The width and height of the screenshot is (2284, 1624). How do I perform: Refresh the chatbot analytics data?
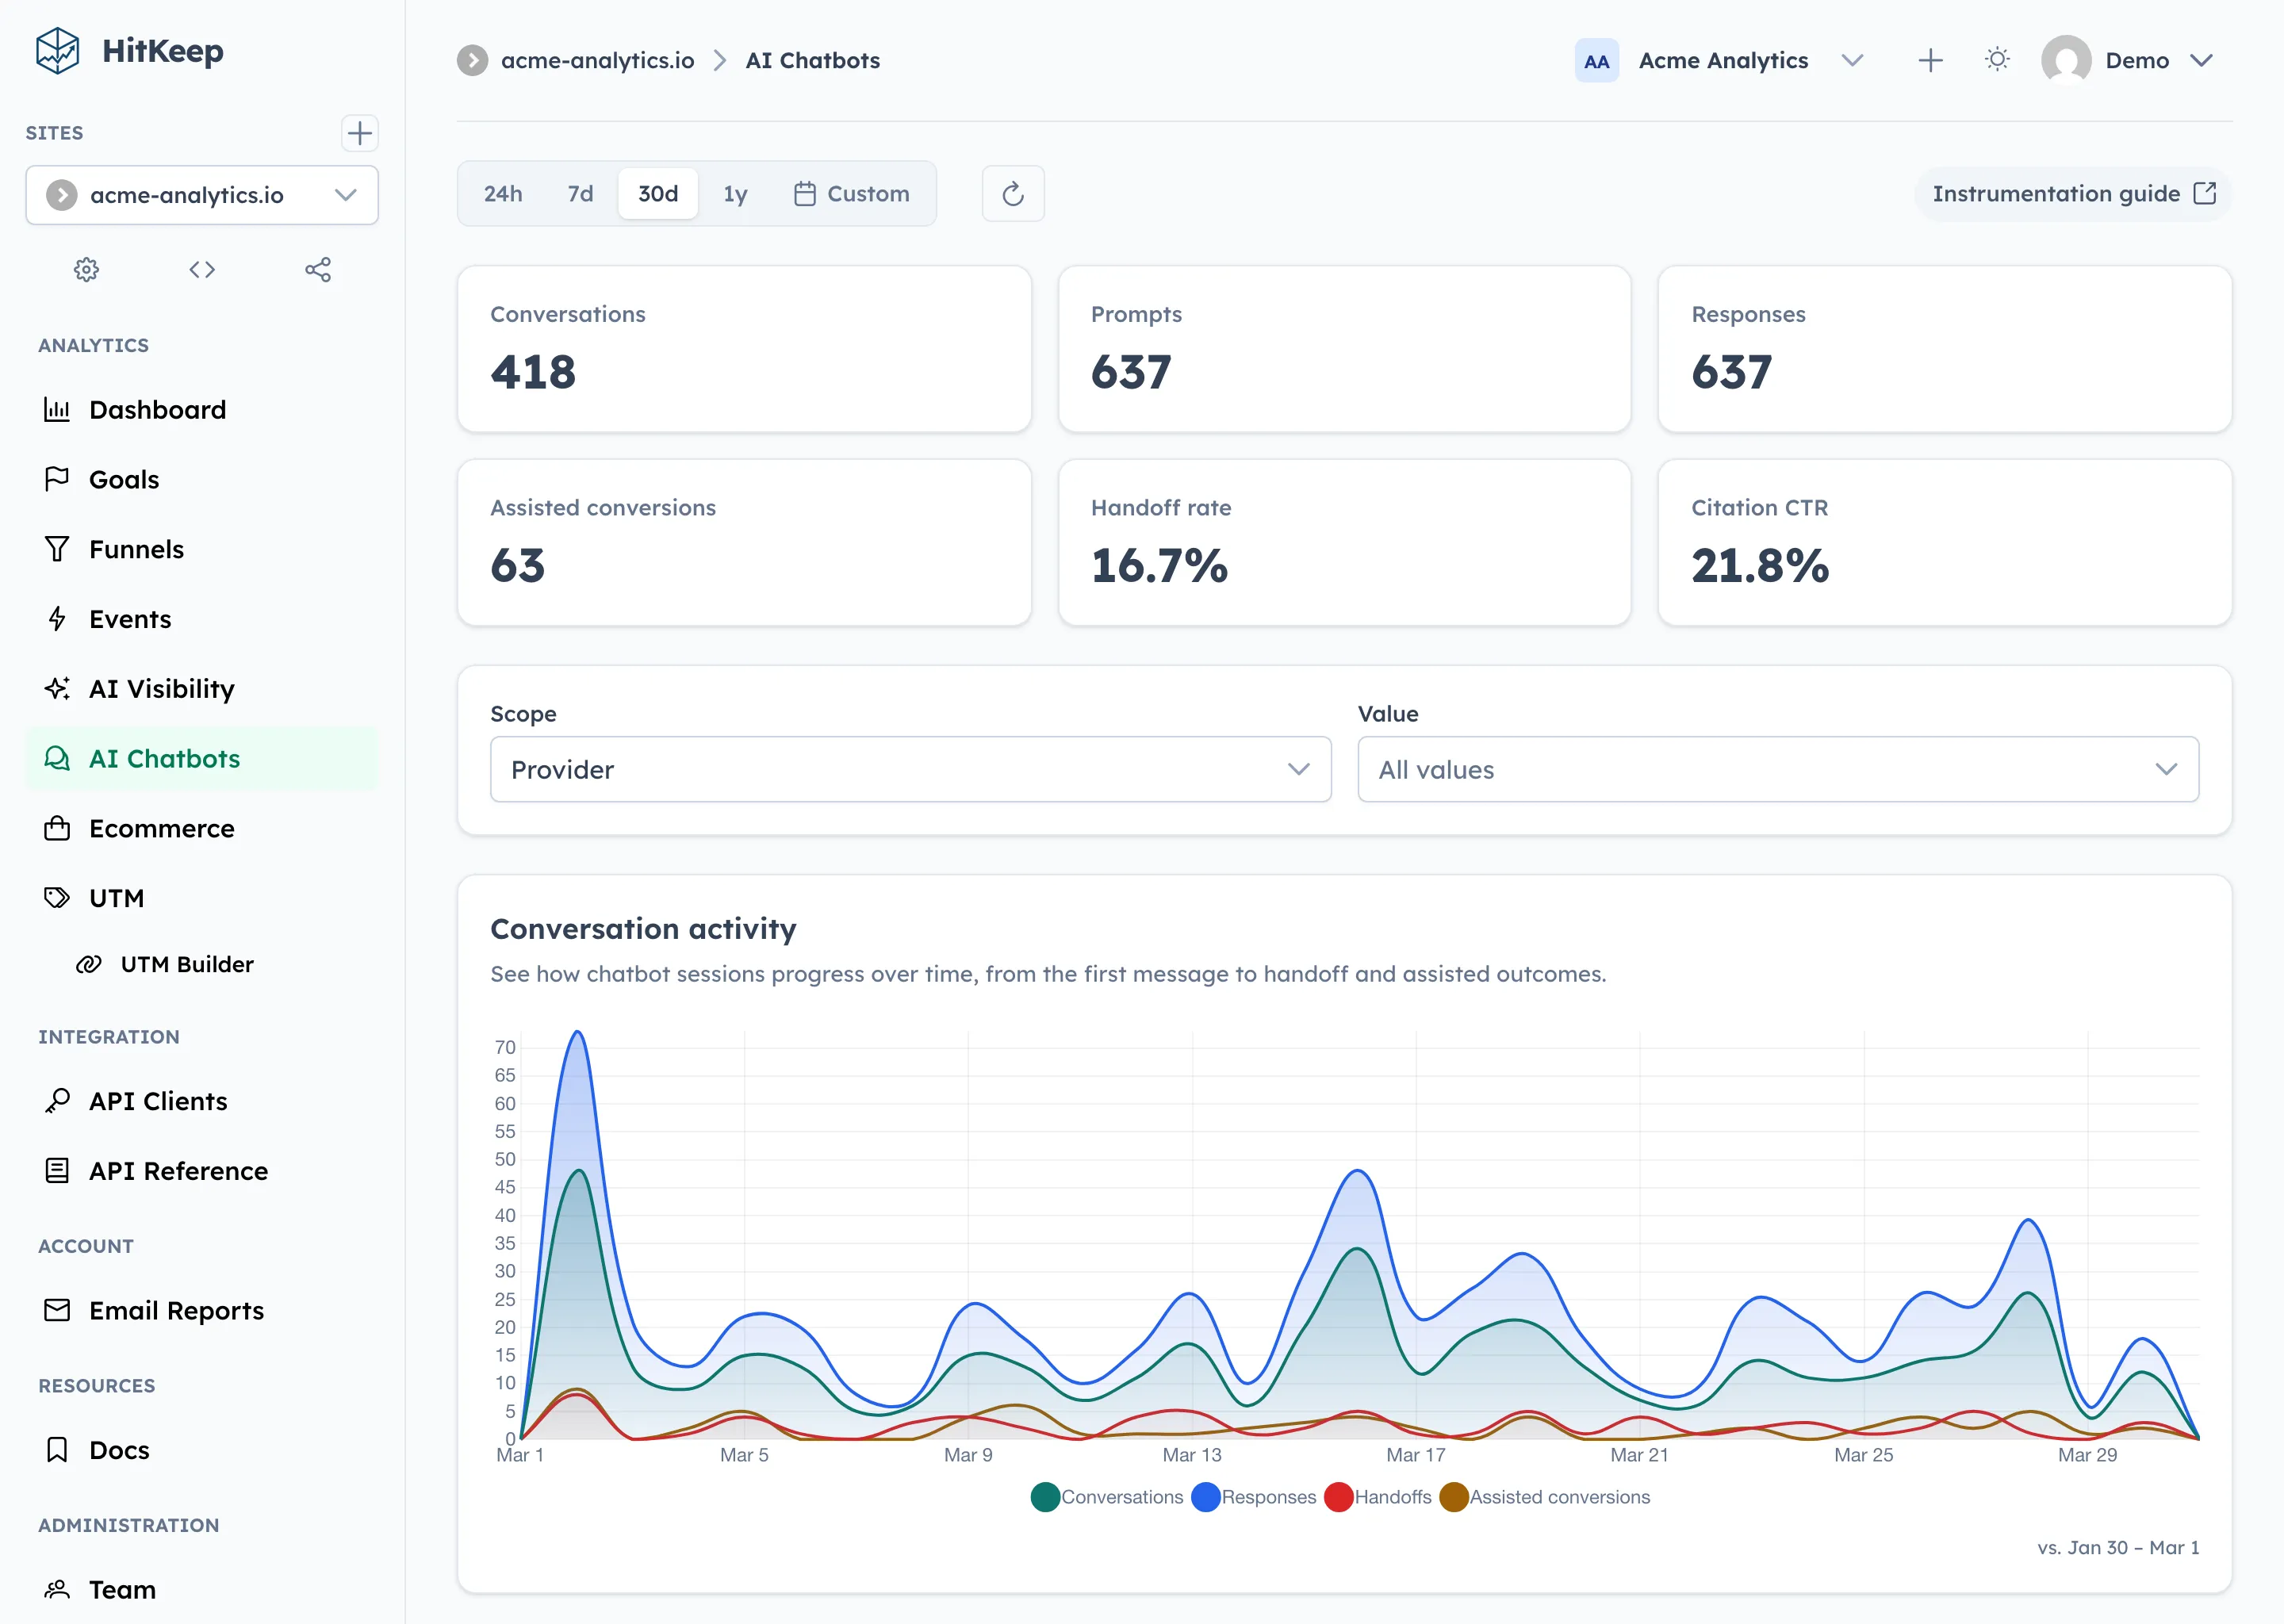(1013, 193)
